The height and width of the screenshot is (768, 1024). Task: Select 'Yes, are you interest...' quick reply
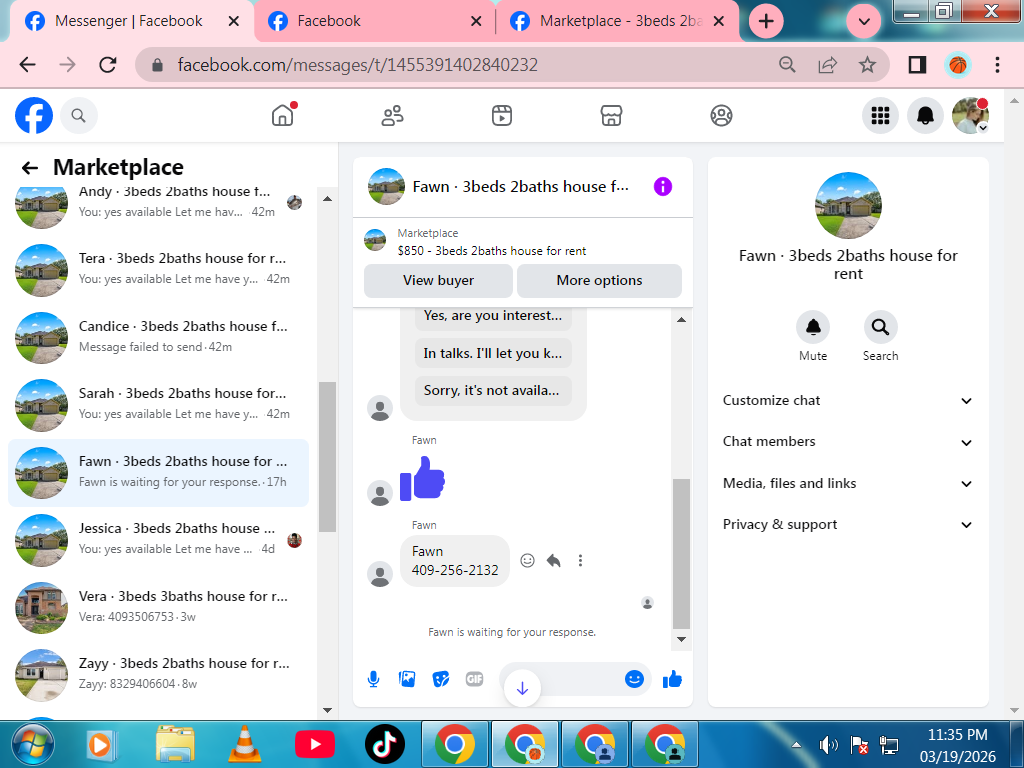(x=493, y=316)
